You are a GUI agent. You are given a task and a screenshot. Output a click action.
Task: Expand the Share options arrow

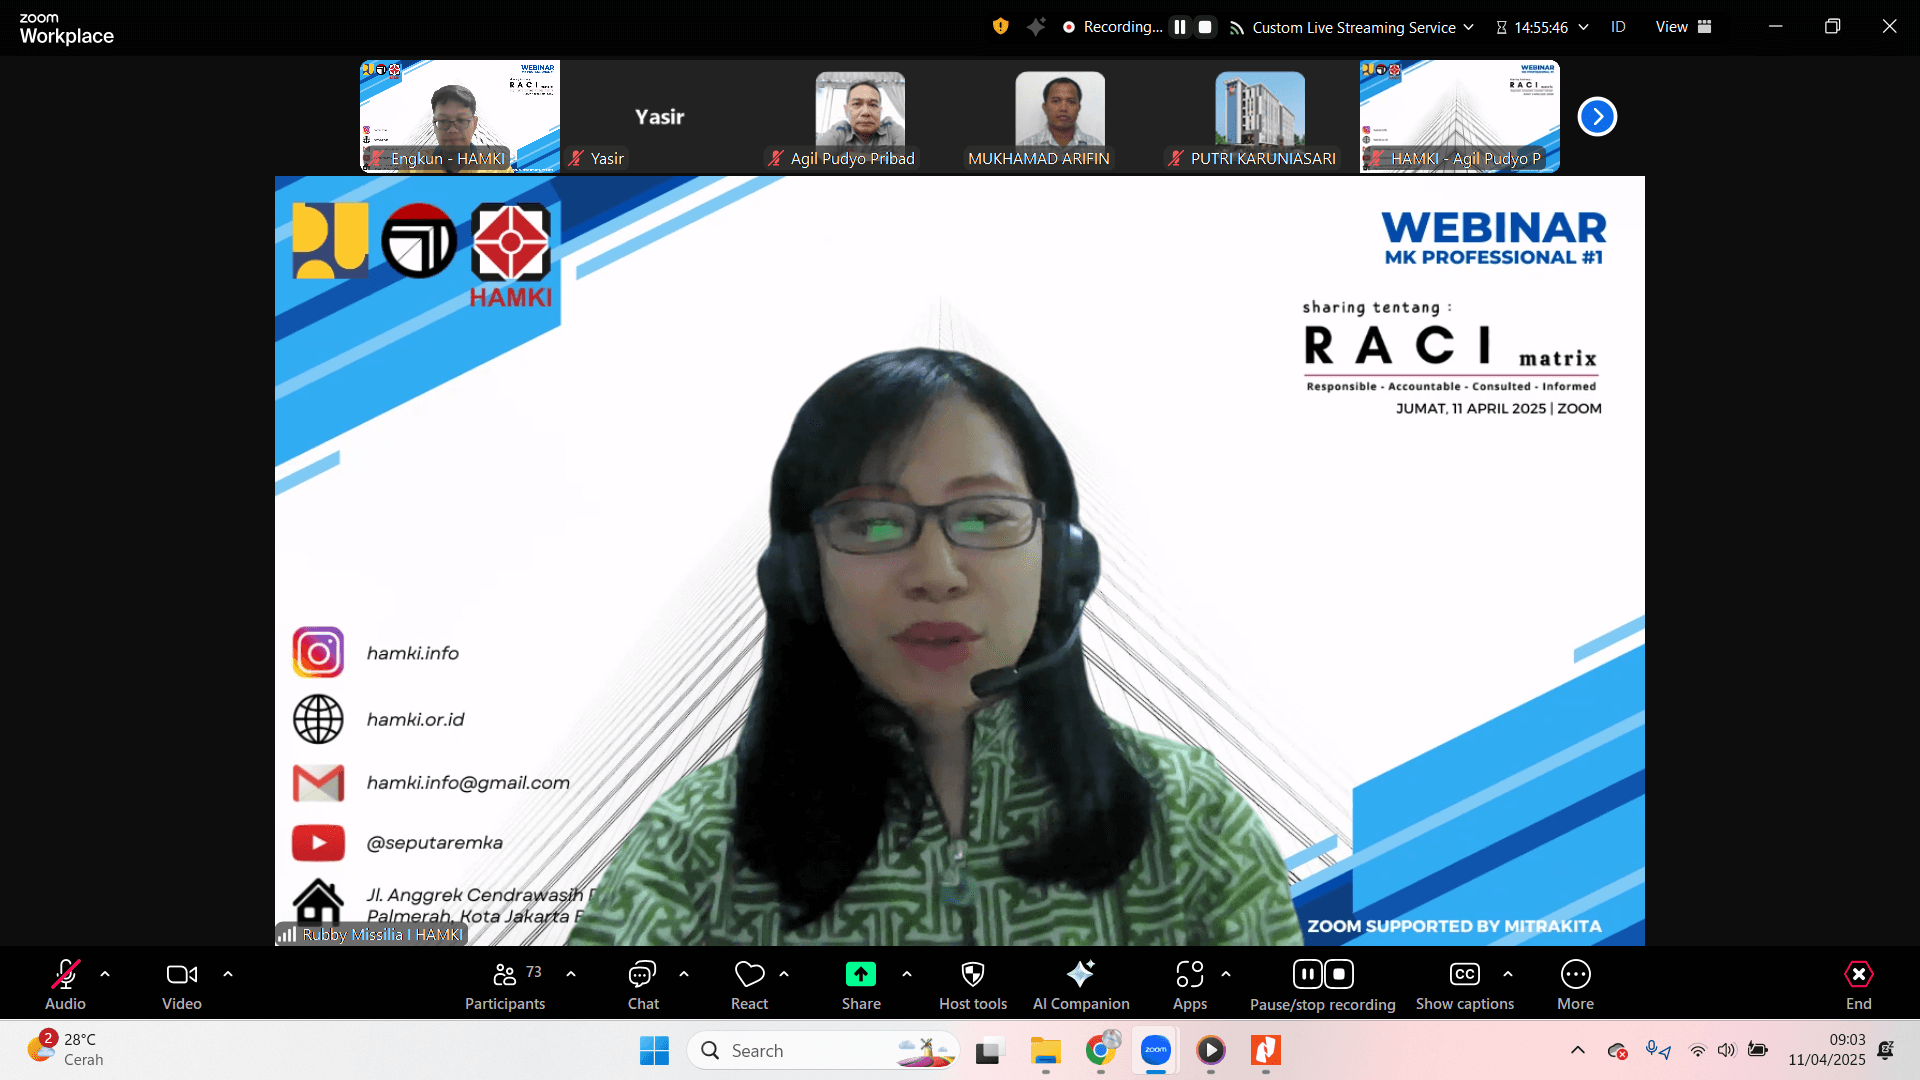tap(907, 974)
